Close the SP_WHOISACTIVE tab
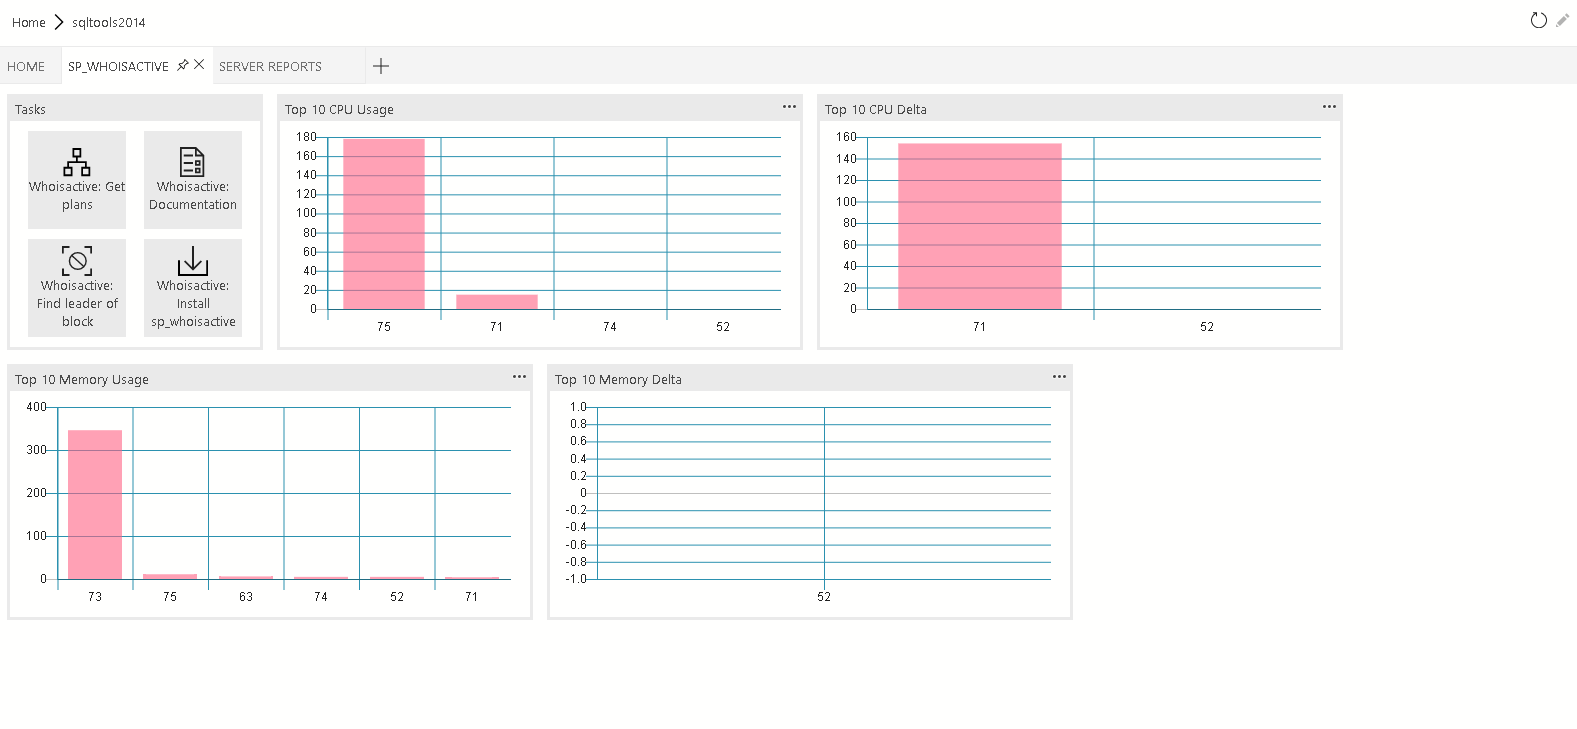This screenshot has height=729, width=1577. (x=199, y=65)
